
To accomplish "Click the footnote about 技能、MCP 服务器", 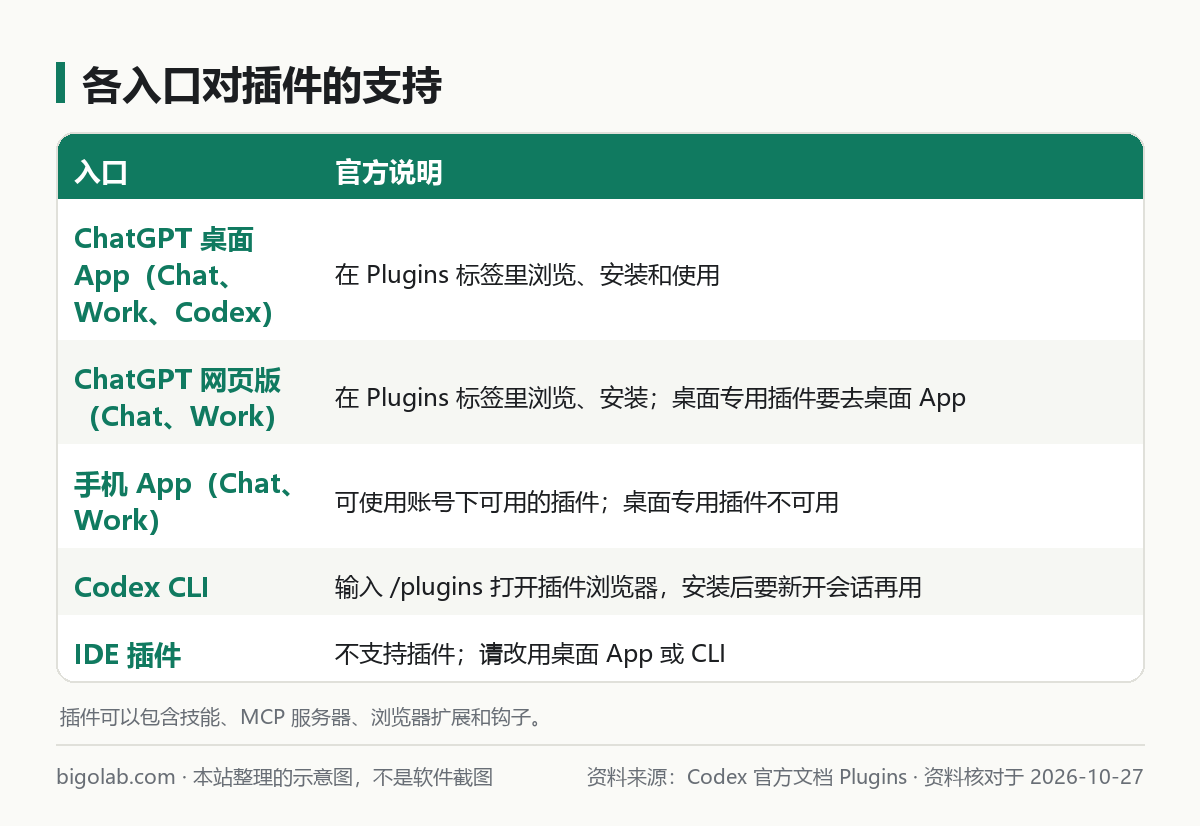I will click(301, 717).
